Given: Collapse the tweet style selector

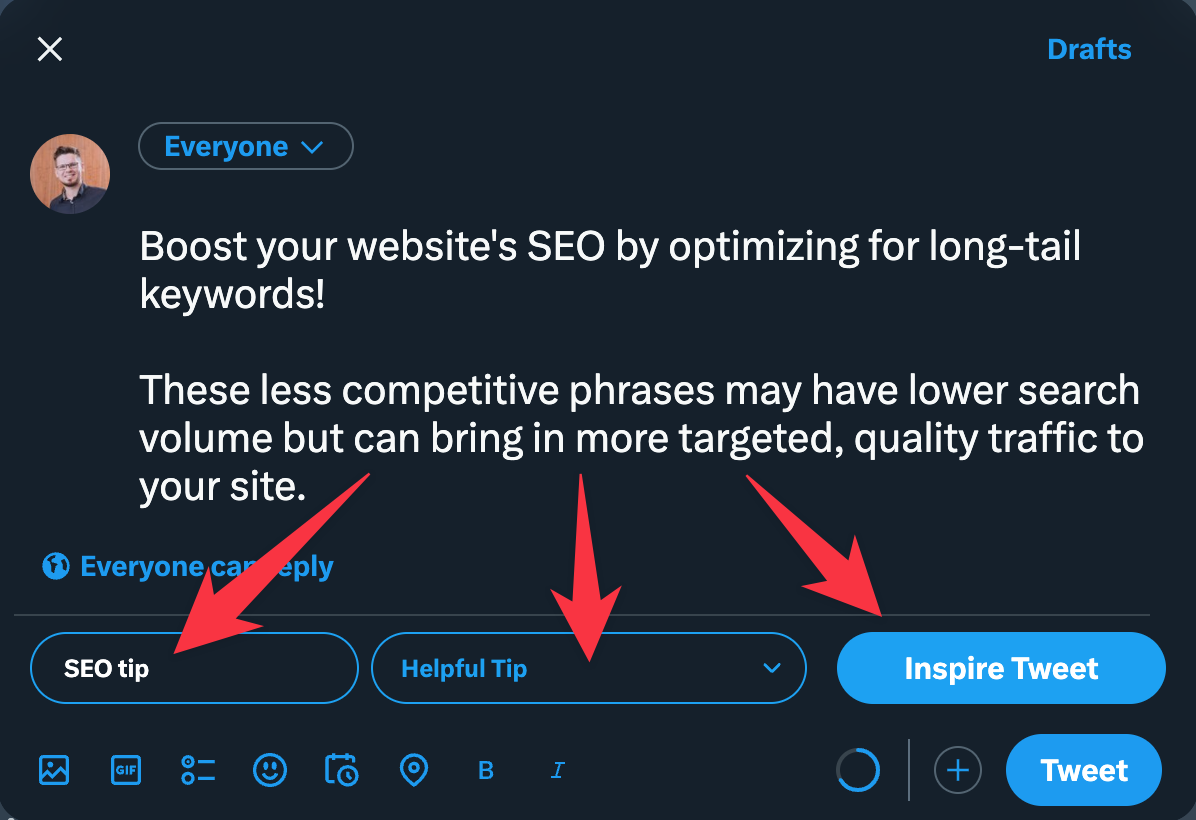Looking at the screenshot, I should click(x=770, y=668).
